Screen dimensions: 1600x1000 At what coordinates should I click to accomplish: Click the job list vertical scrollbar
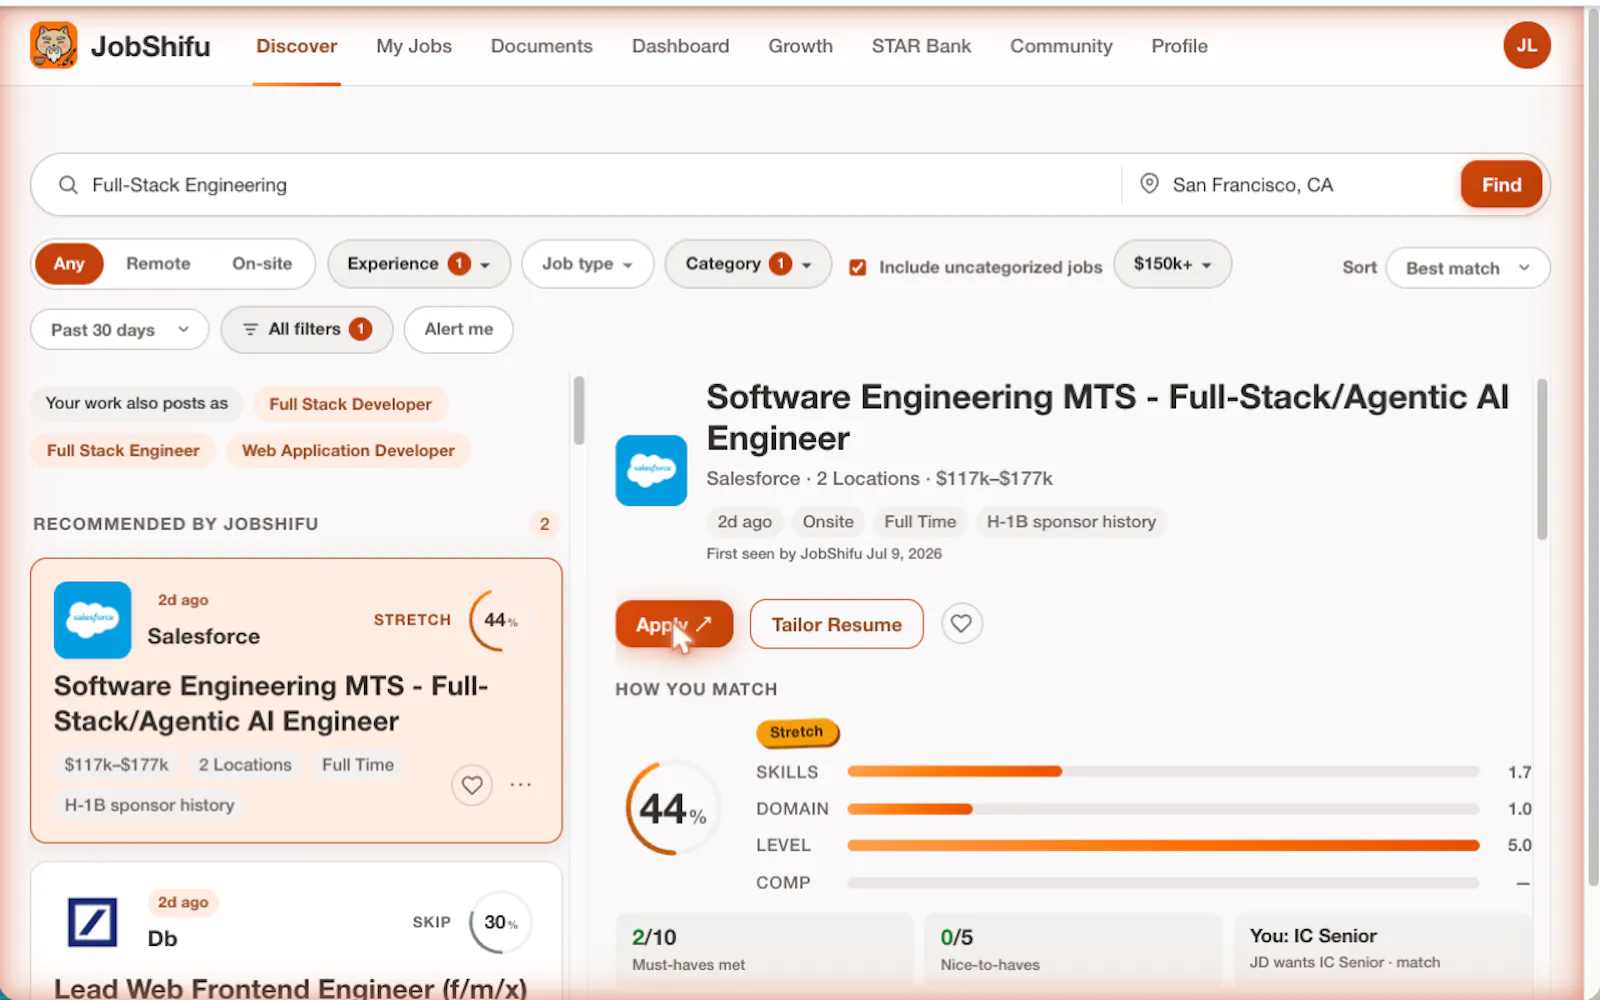[579, 410]
